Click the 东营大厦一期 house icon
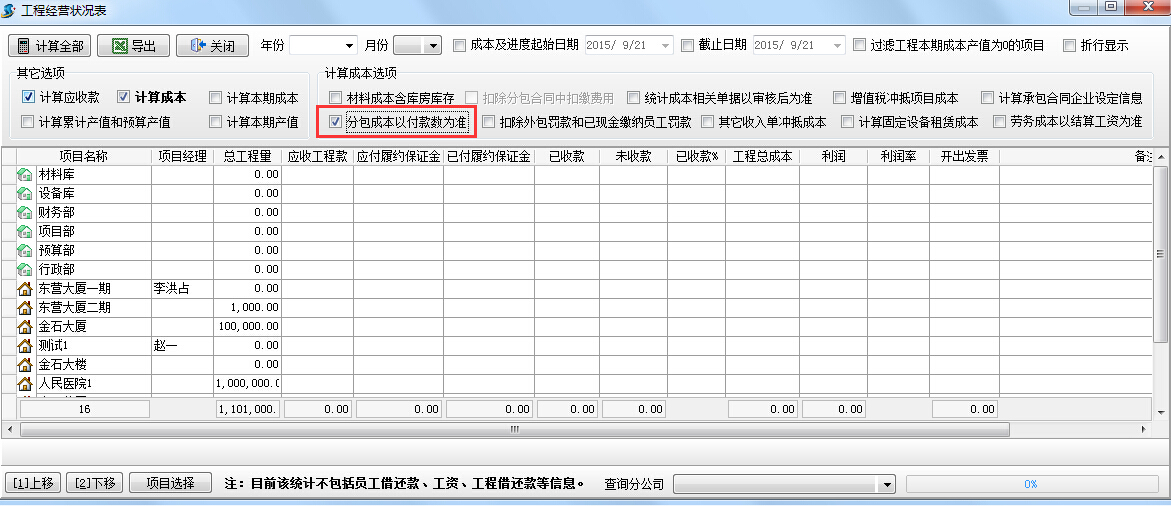This screenshot has height=506, width=1171. [25, 289]
